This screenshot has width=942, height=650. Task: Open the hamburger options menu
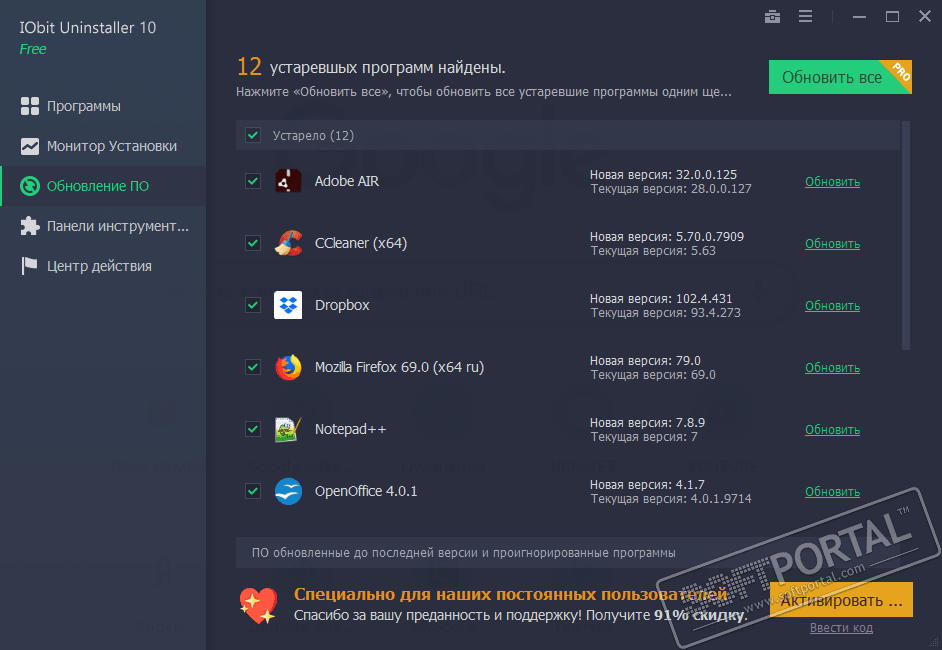[x=805, y=16]
